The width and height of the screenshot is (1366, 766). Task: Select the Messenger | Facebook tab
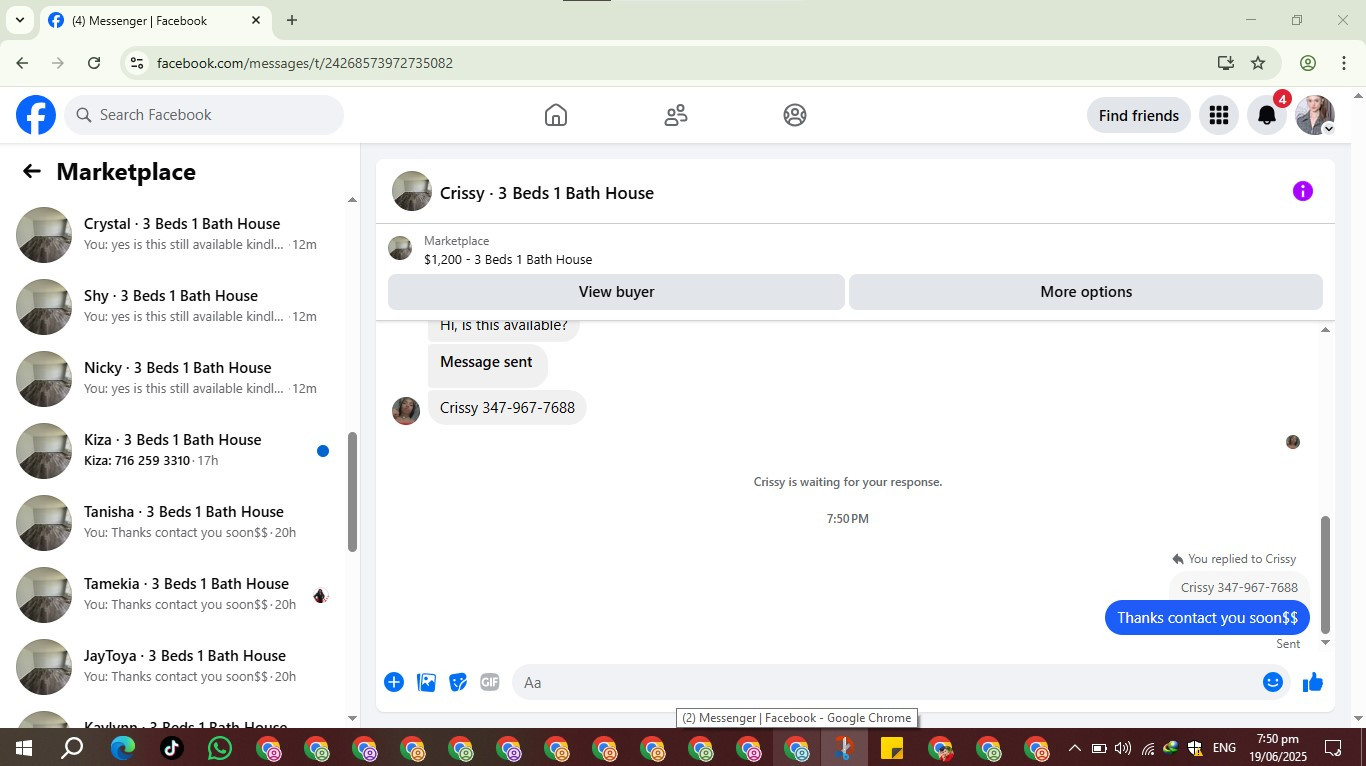[x=155, y=20]
